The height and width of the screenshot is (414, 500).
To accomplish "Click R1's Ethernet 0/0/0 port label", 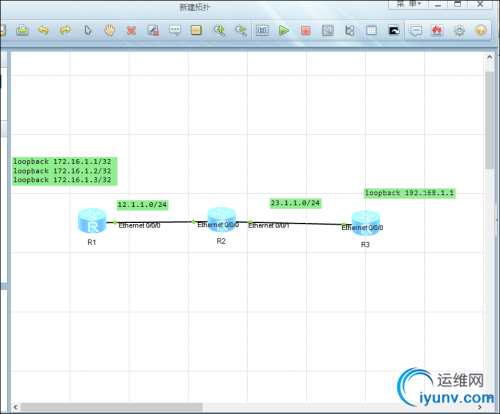I will (139, 226).
